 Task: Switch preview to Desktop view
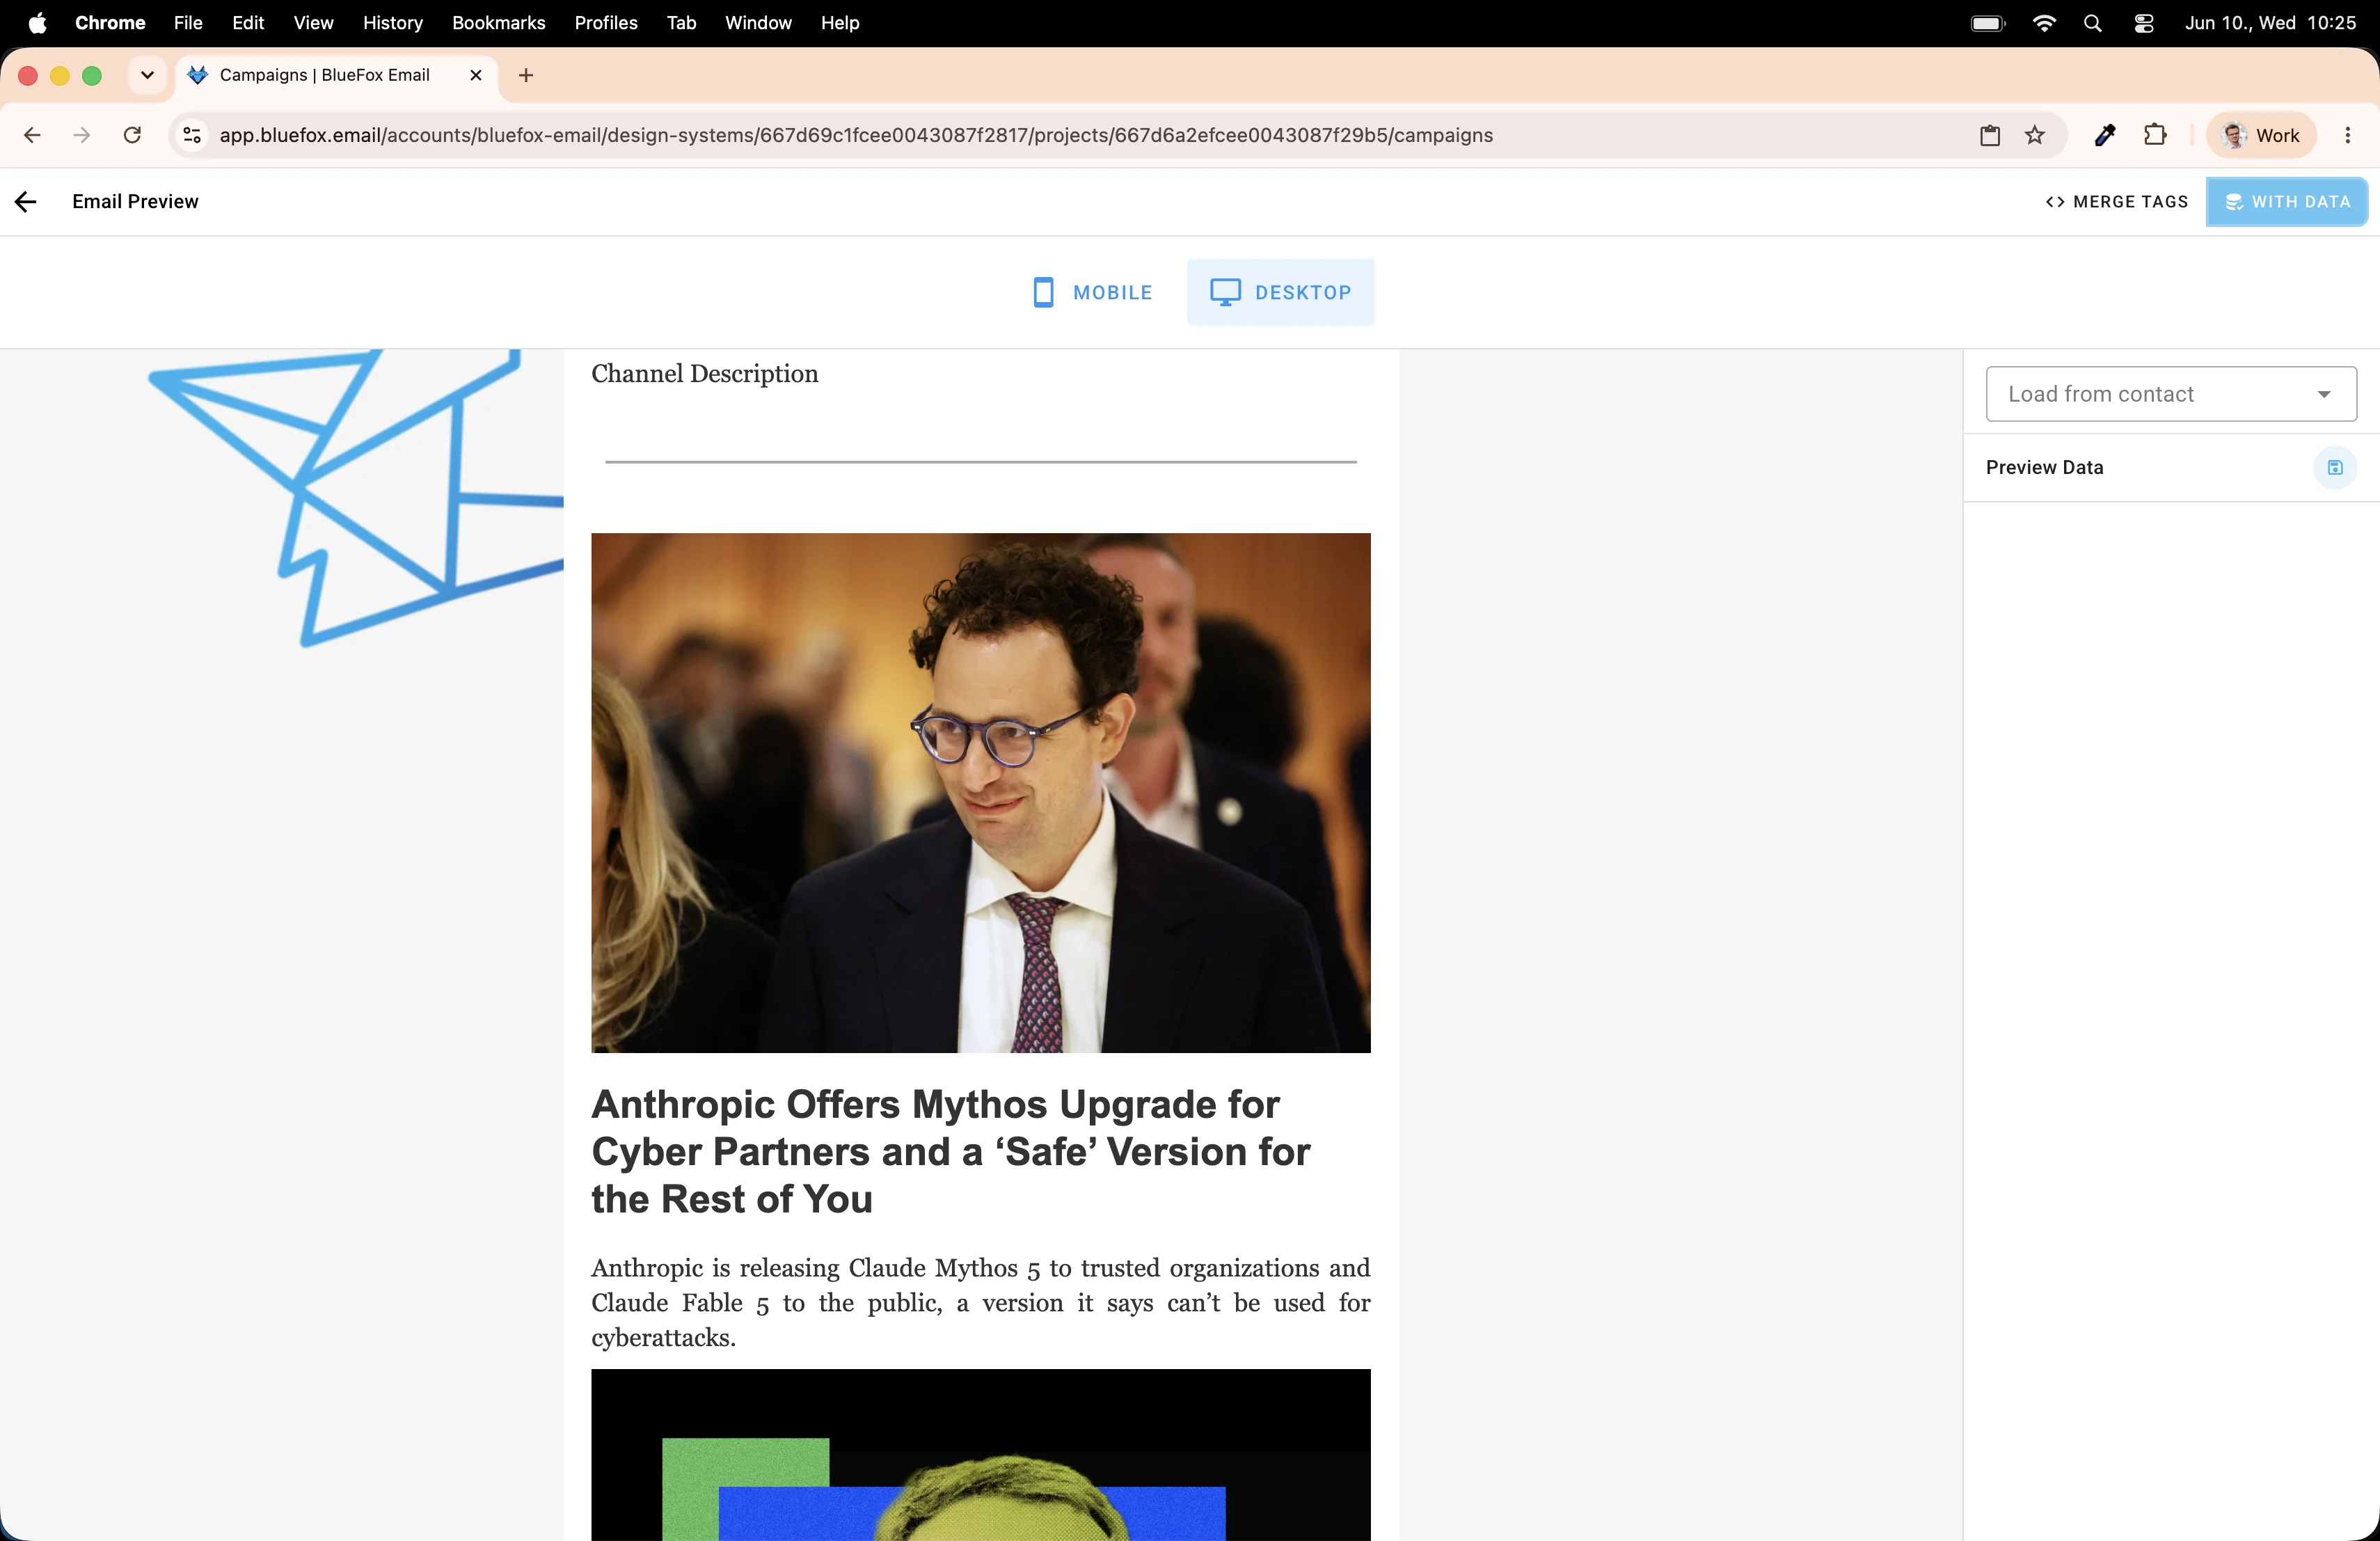1280,292
